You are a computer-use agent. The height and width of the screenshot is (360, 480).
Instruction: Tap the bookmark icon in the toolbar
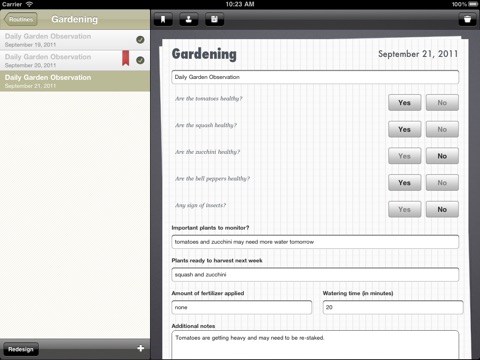163,19
